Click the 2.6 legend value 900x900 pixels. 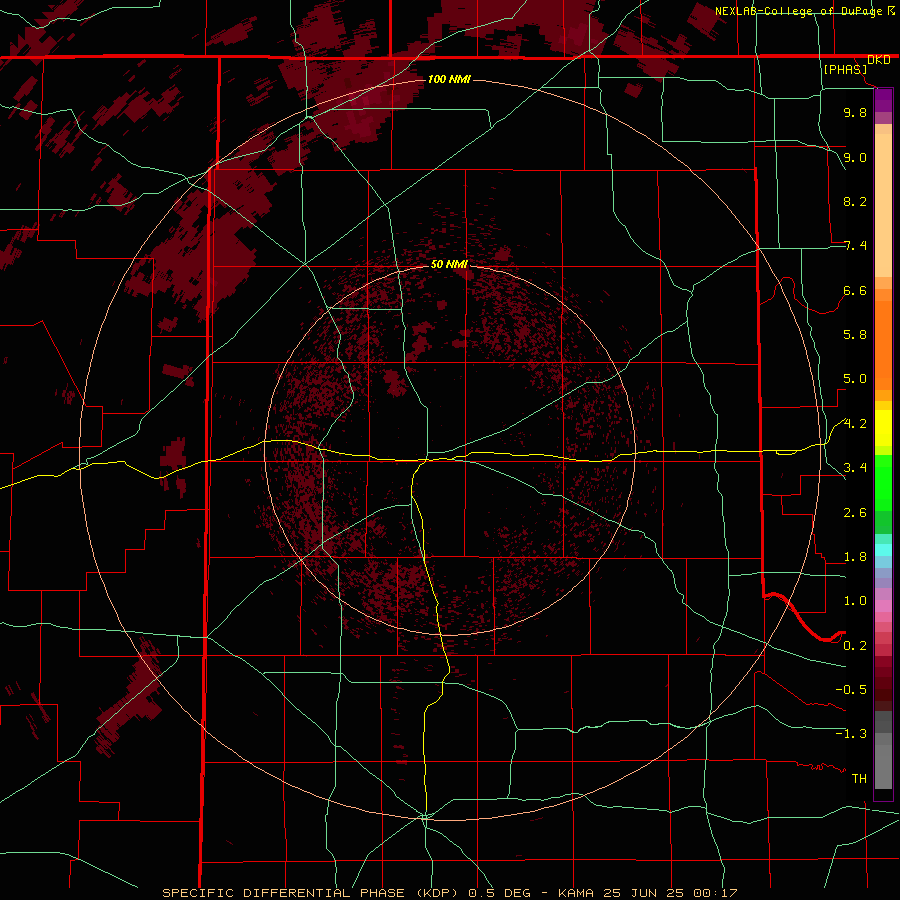pyautogui.click(x=855, y=513)
